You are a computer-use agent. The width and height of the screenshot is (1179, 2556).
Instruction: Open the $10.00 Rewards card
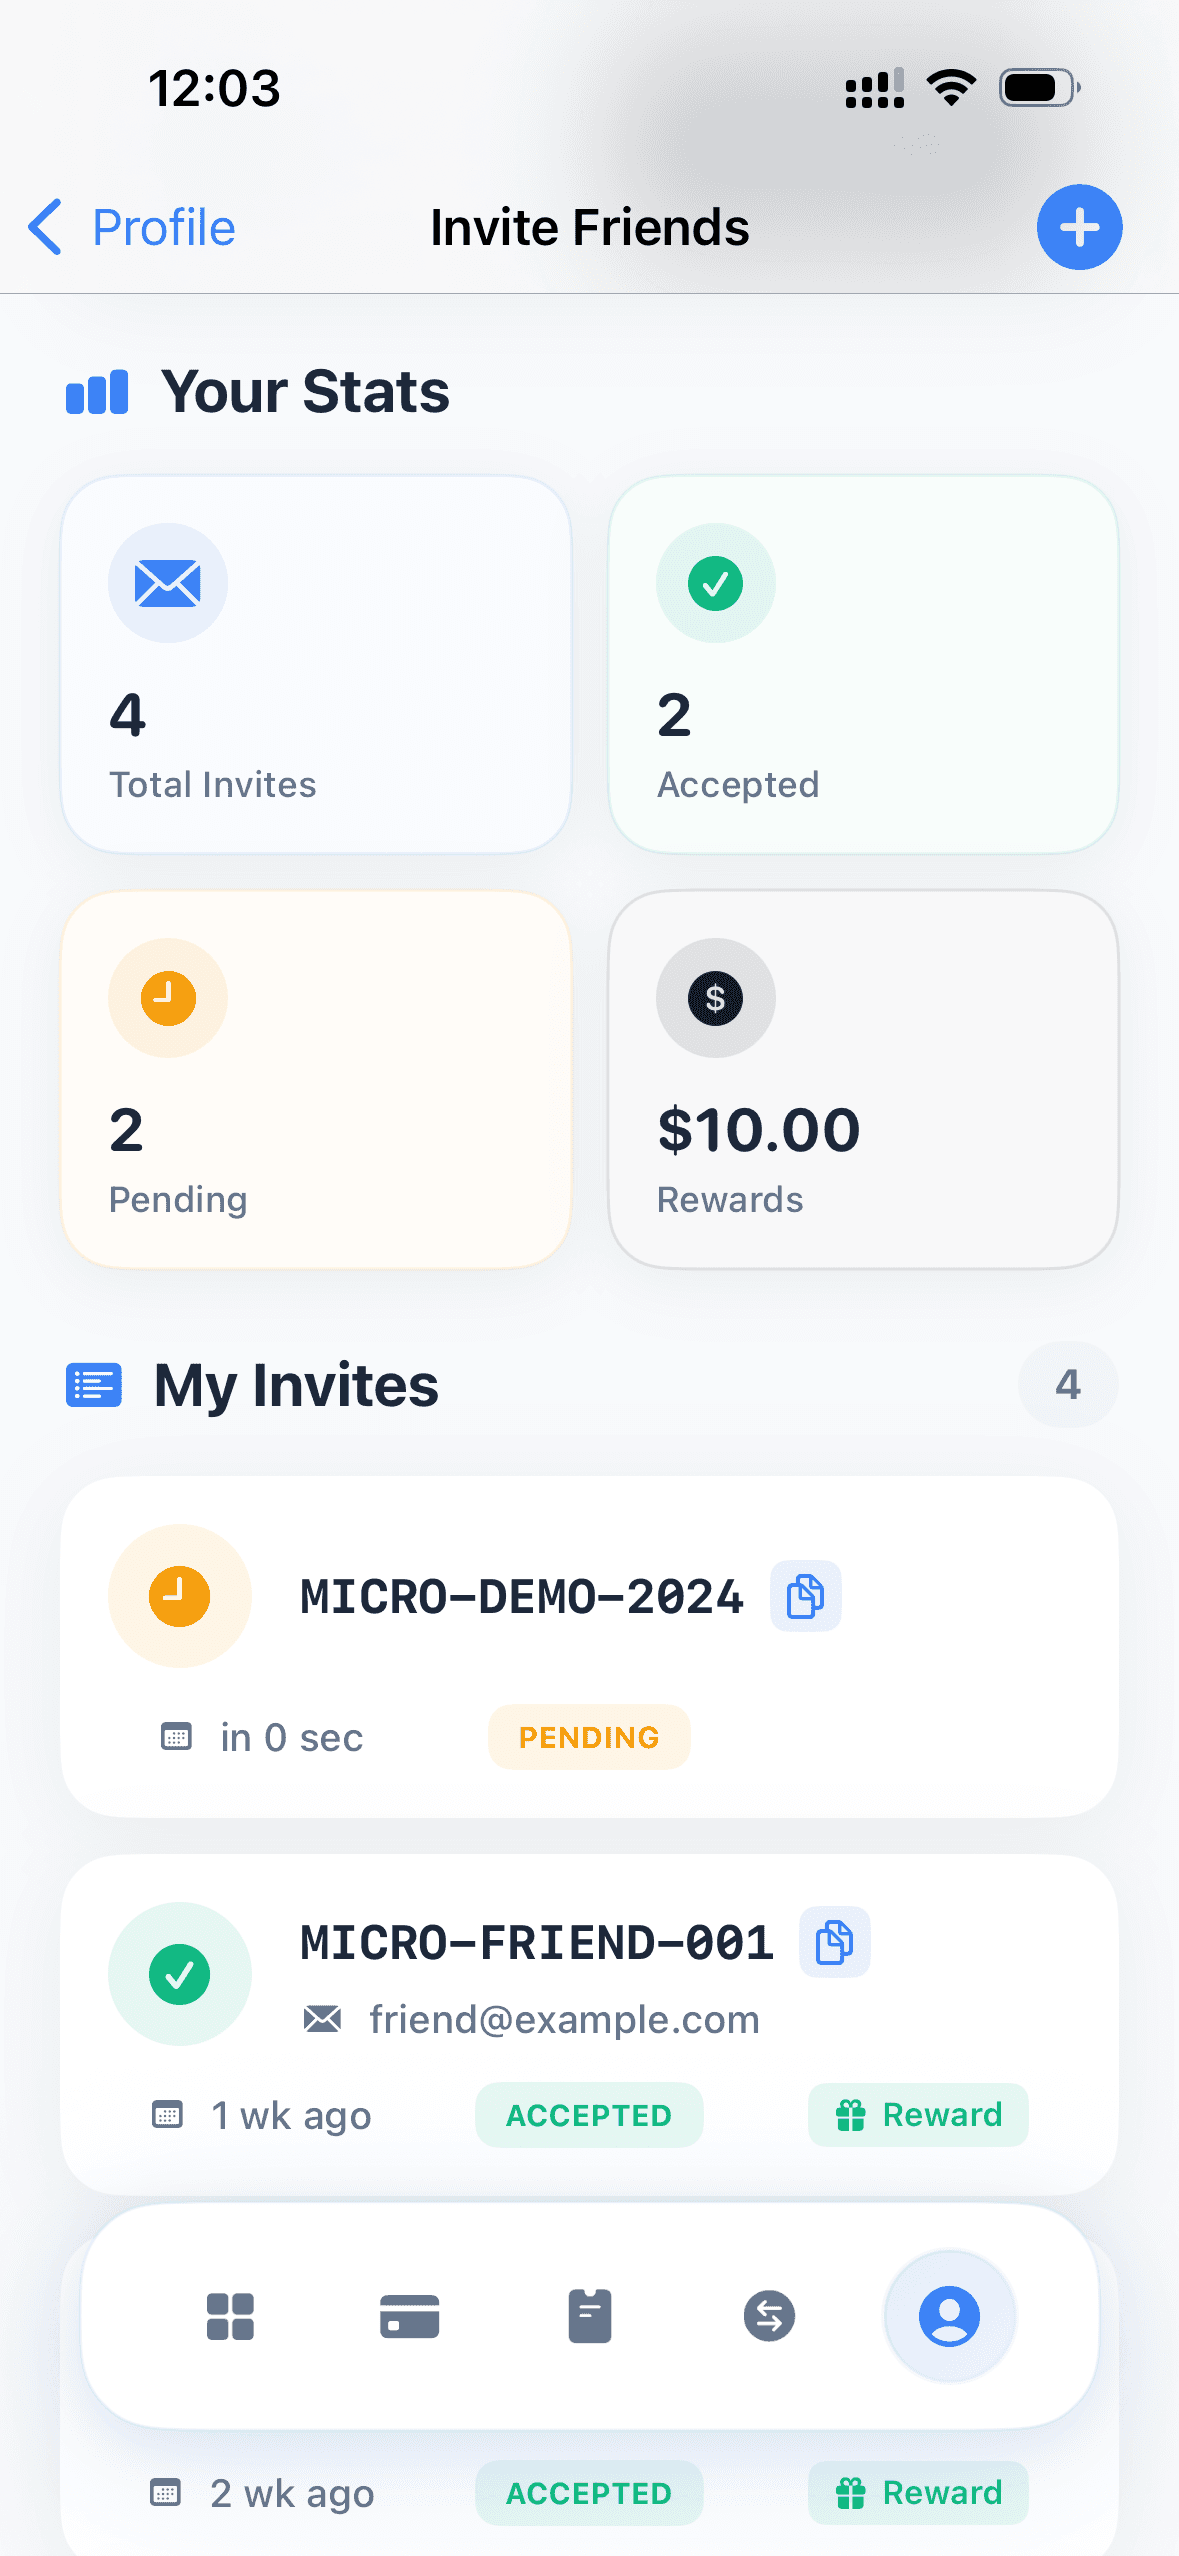(x=863, y=1080)
